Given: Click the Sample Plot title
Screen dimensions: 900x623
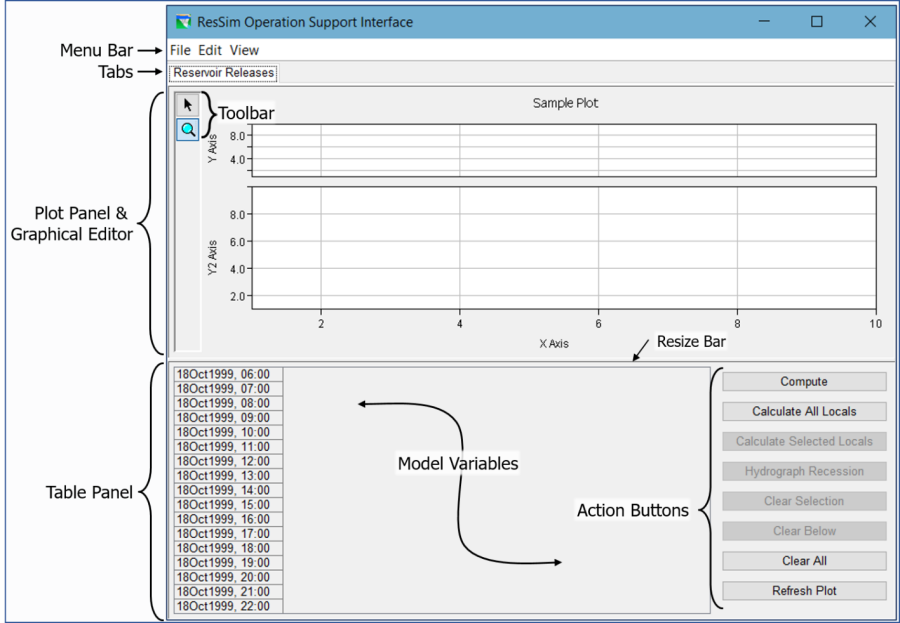Looking at the screenshot, I should coord(565,103).
